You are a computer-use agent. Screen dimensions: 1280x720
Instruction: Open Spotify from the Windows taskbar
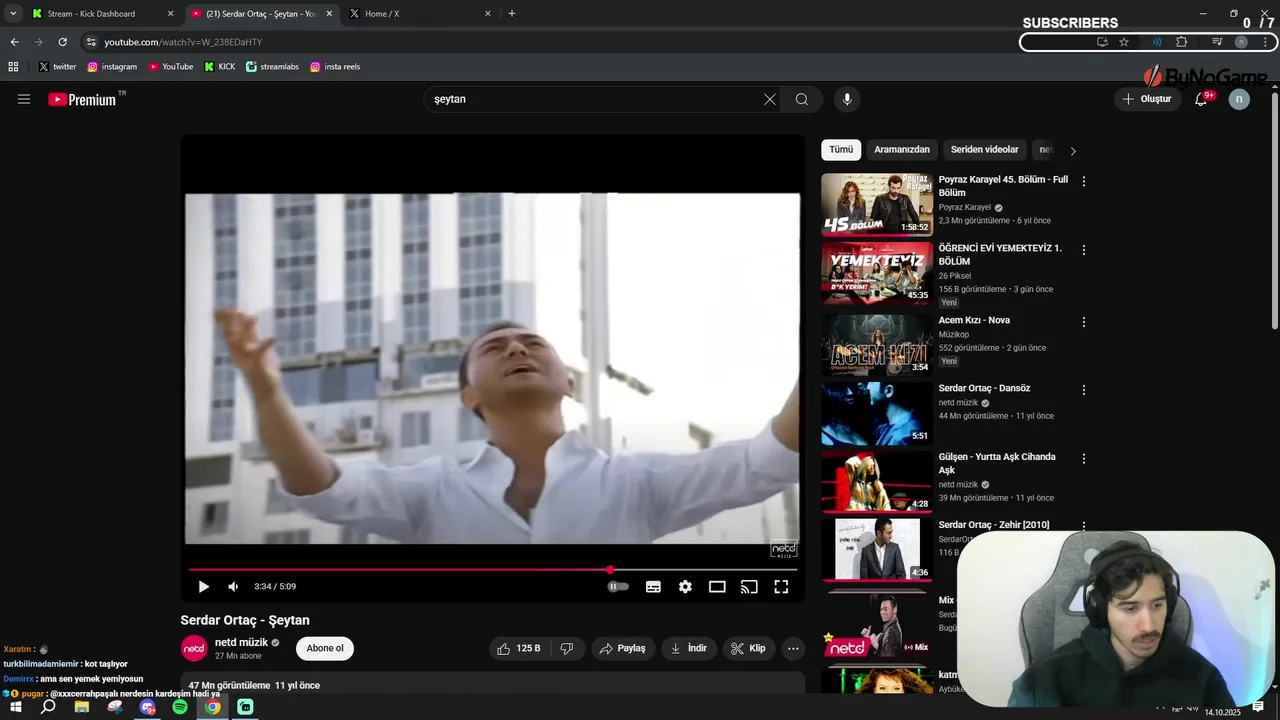(180, 707)
